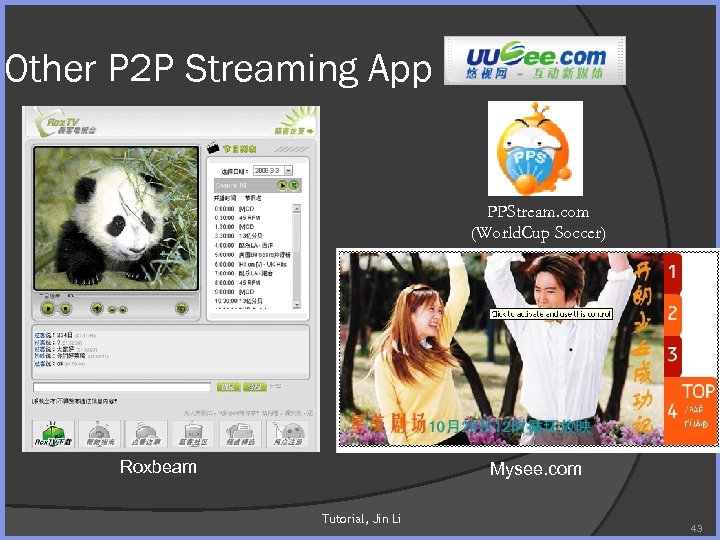Click the Mysee drama banner image

click(x=501, y=349)
